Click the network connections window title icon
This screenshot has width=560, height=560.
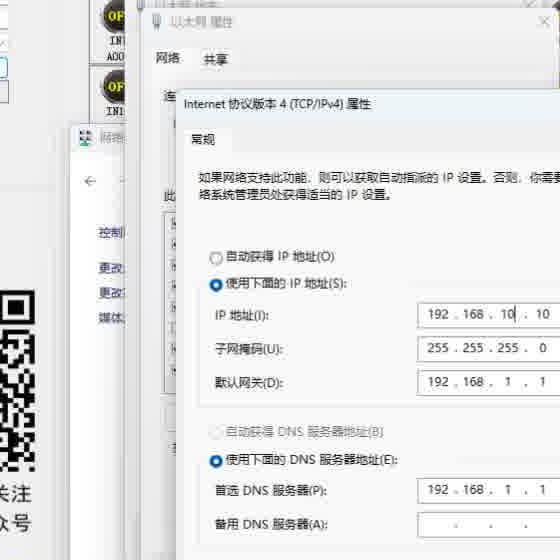(85, 138)
